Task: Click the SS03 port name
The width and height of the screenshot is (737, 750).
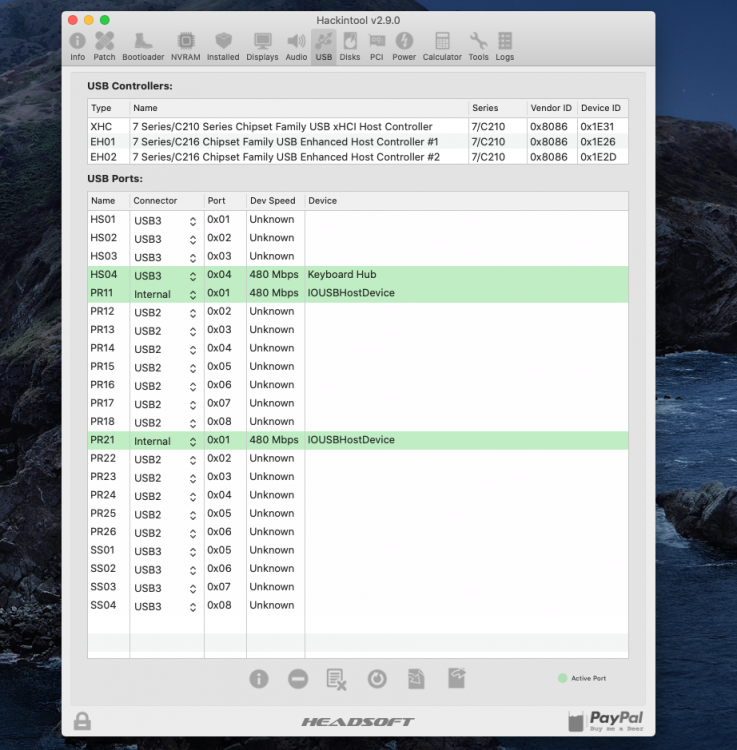Action: point(103,586)
